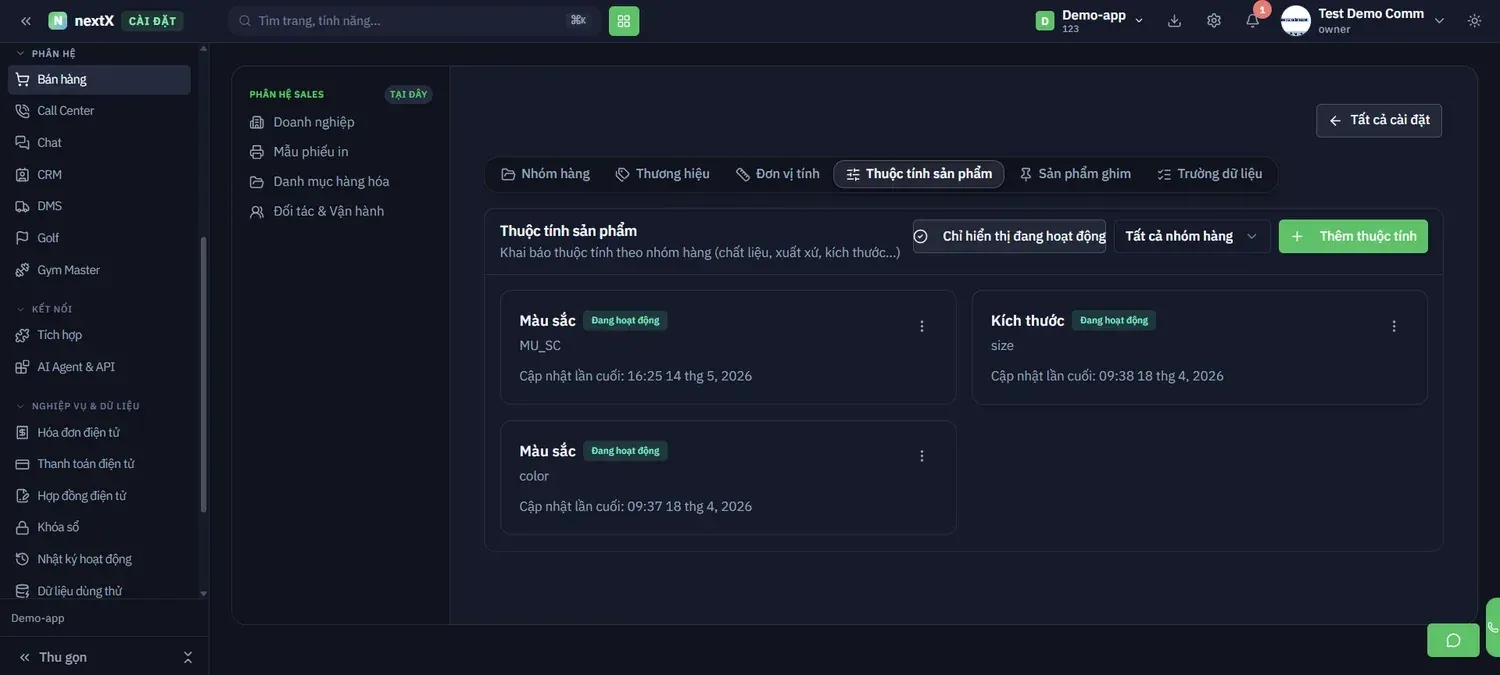The width and height of the screenshot is (1500, 675).
Task: Switch theme with the sun icon
Action: (1474, 21)
